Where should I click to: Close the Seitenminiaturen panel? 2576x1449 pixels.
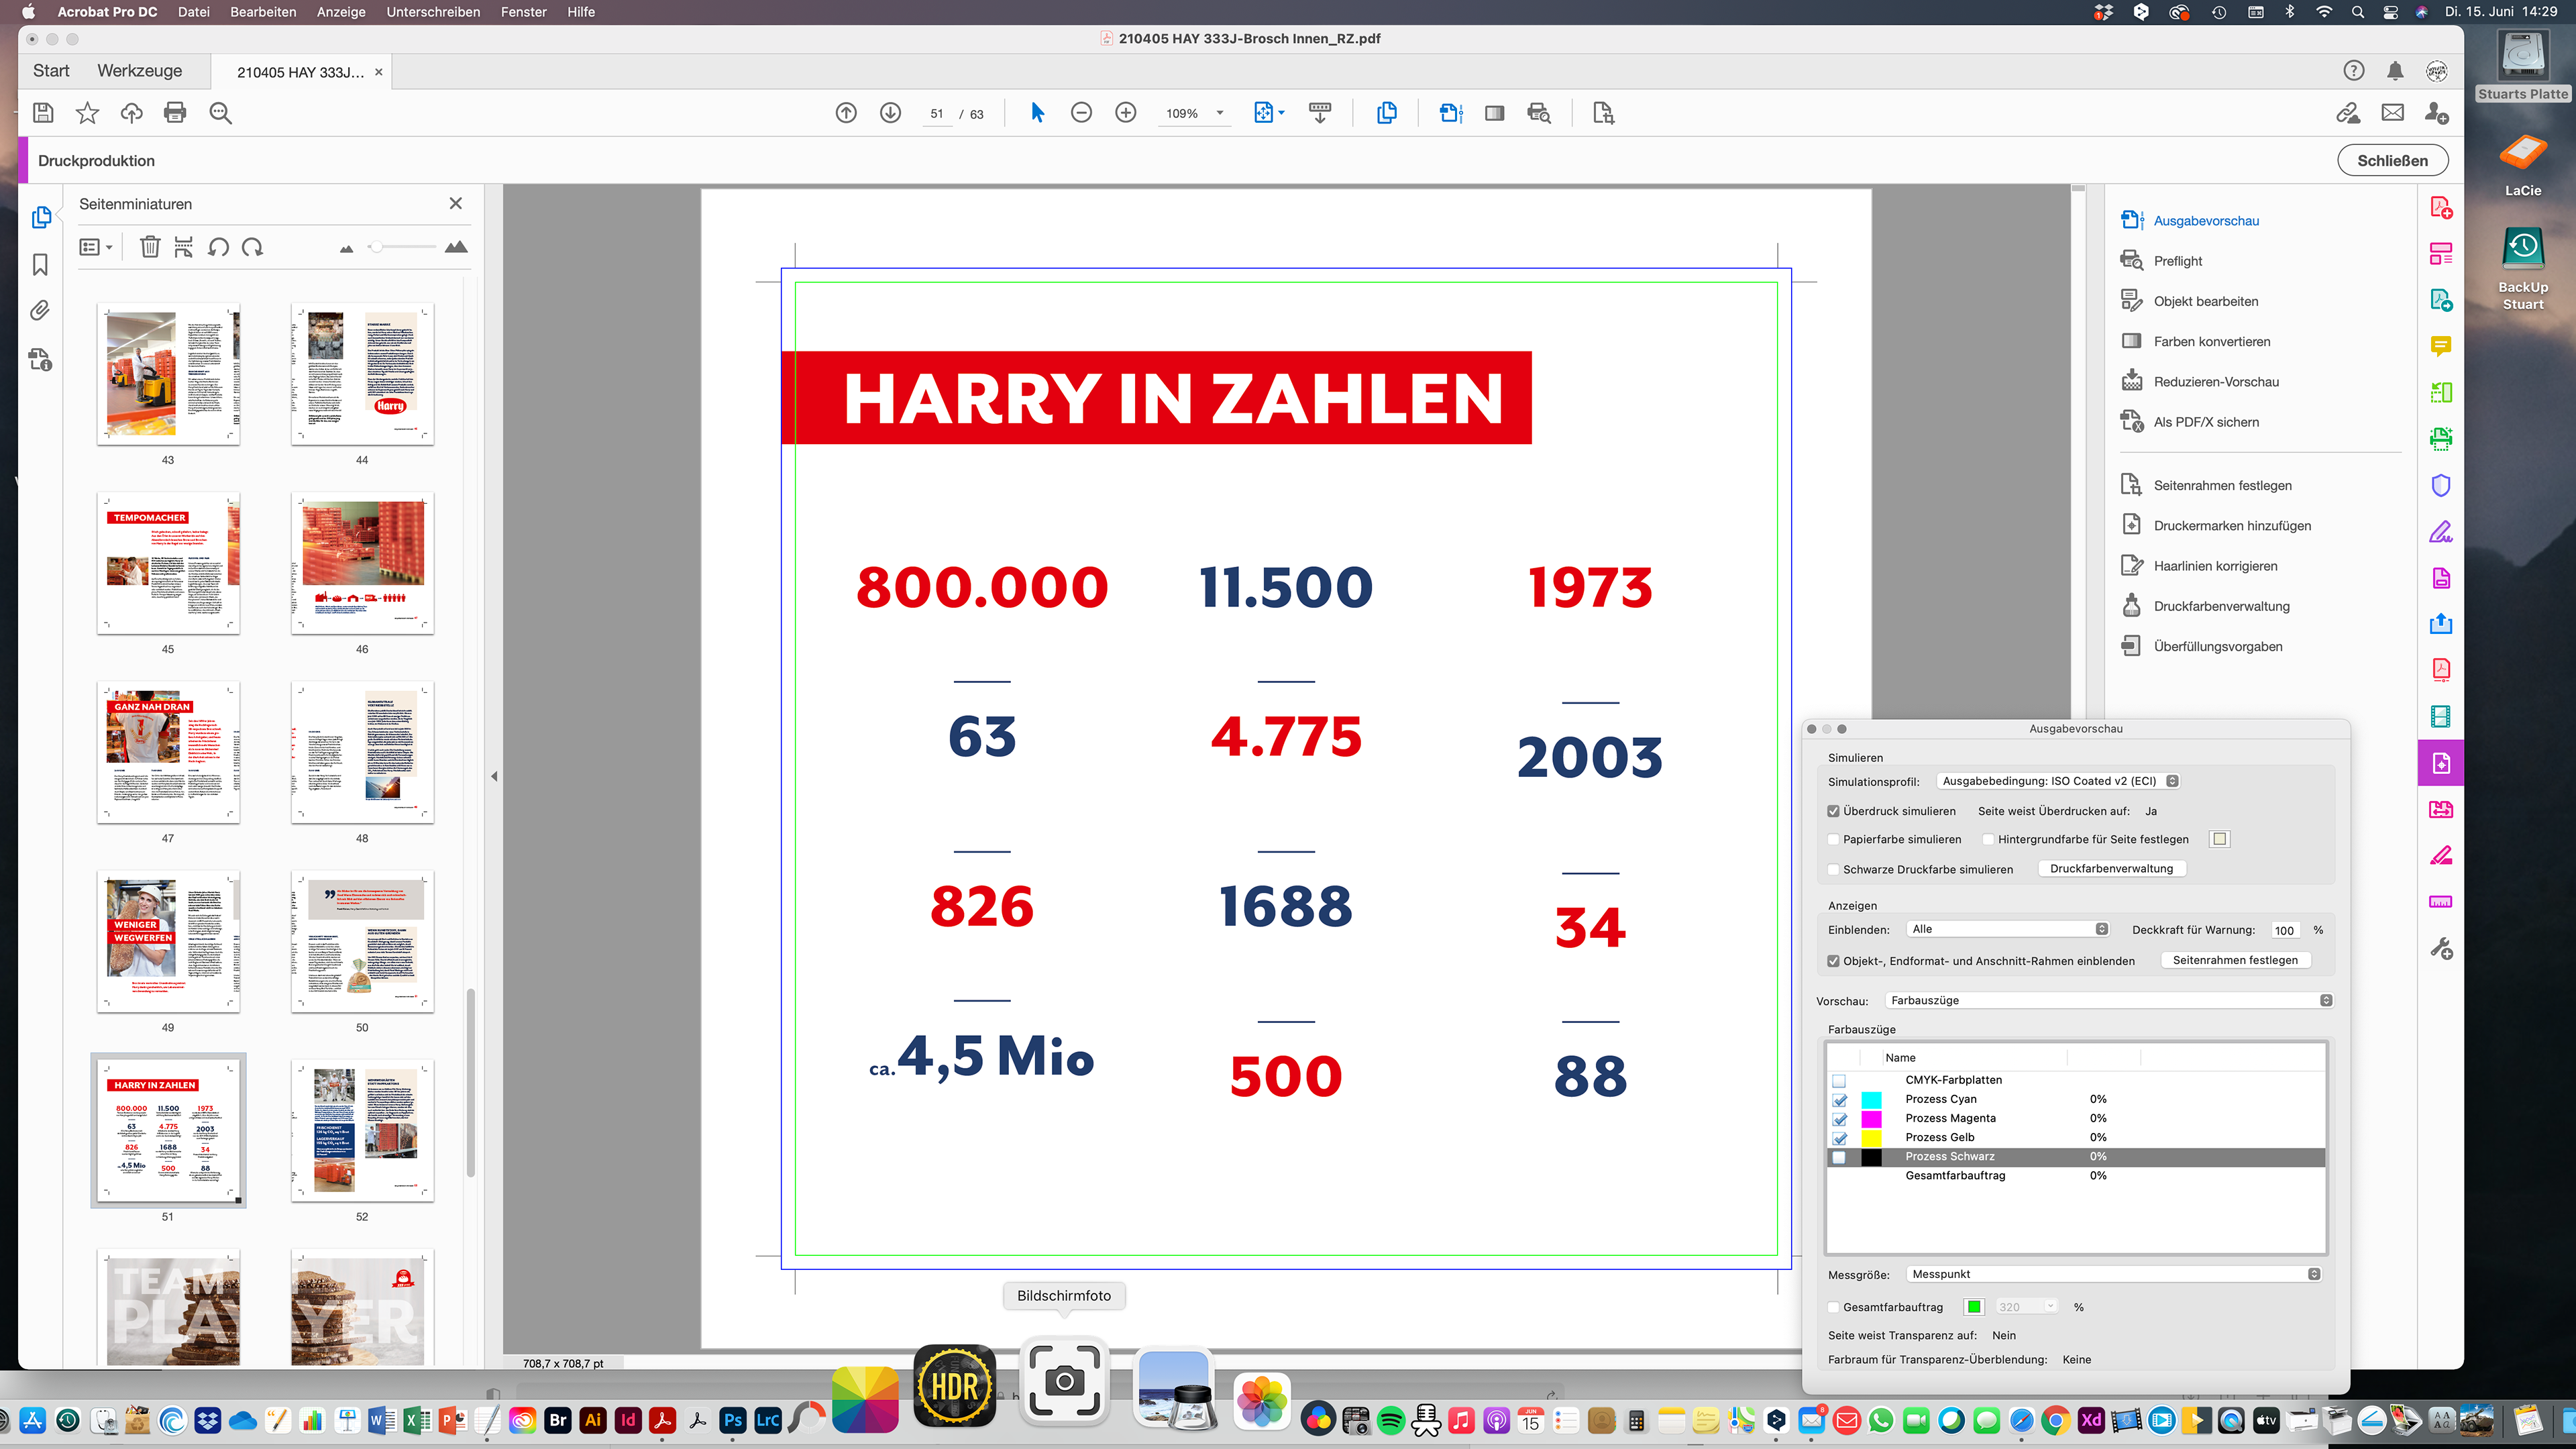[456, 204]
